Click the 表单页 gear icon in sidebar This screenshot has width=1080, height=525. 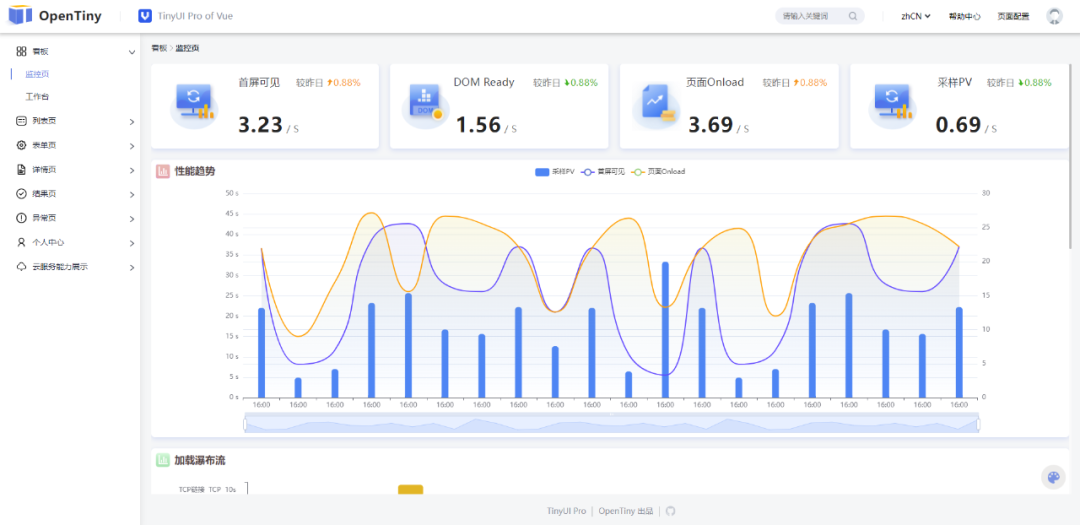click(21, 145)
